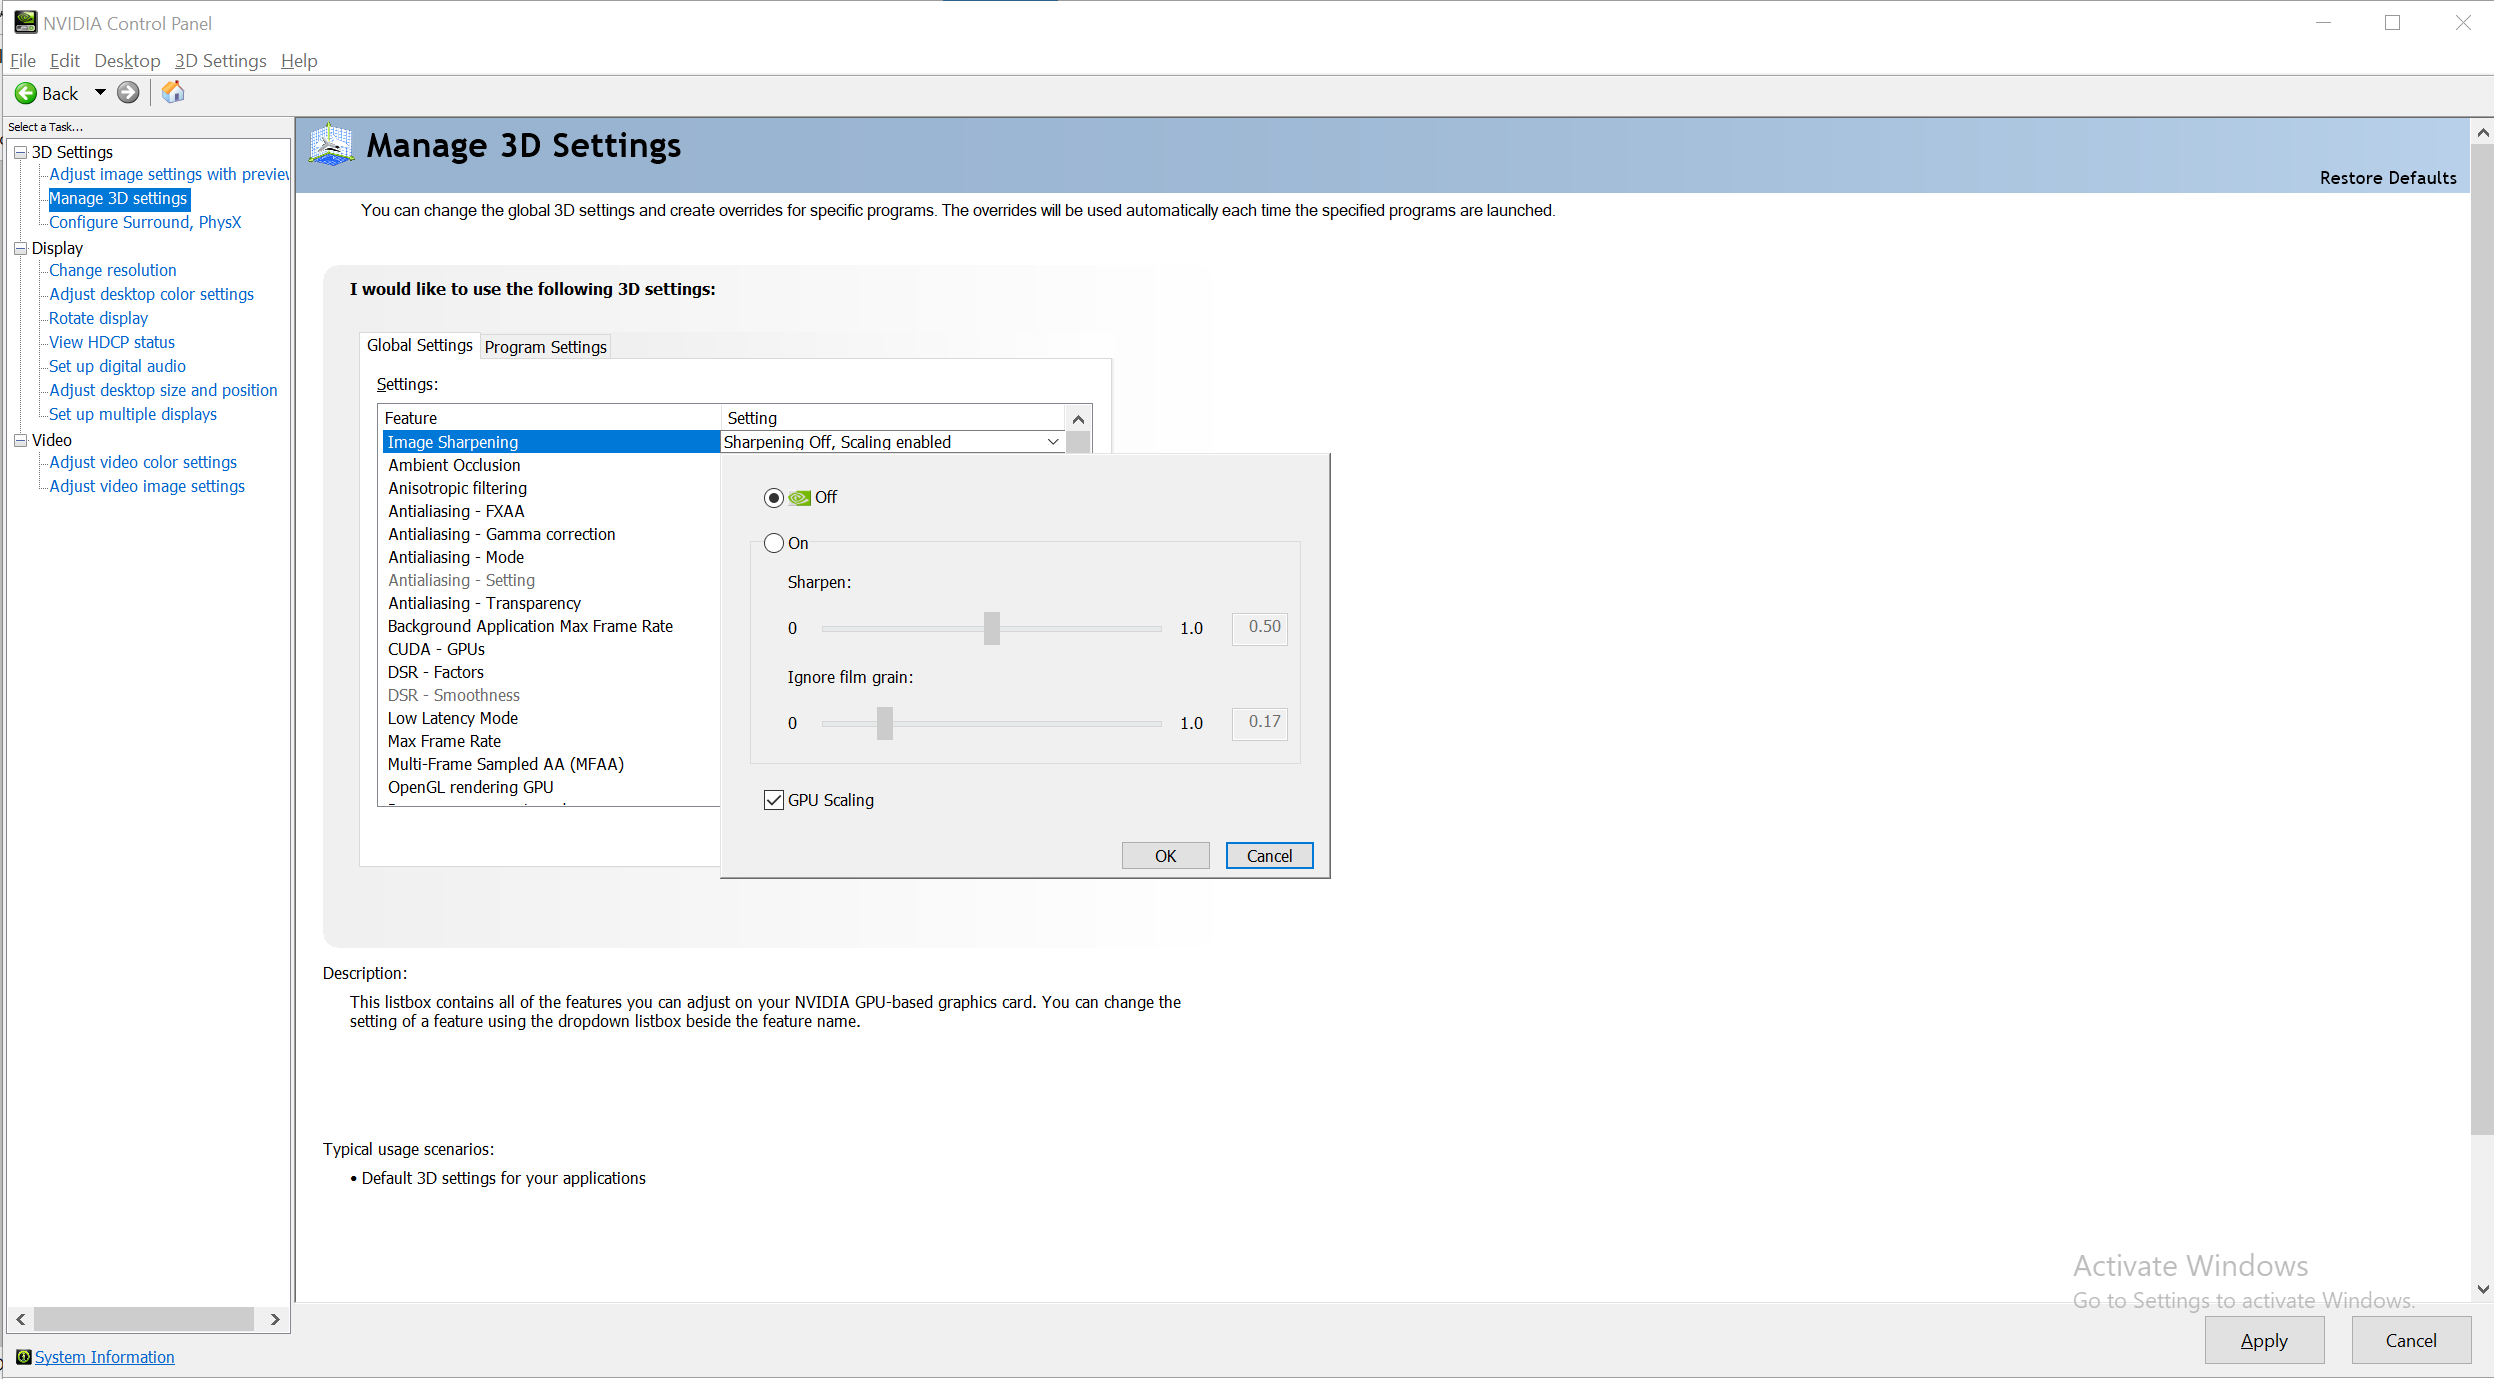Screen dimensions: 2494x1379
Task: Open Rotate display
Action: (98, 318)
